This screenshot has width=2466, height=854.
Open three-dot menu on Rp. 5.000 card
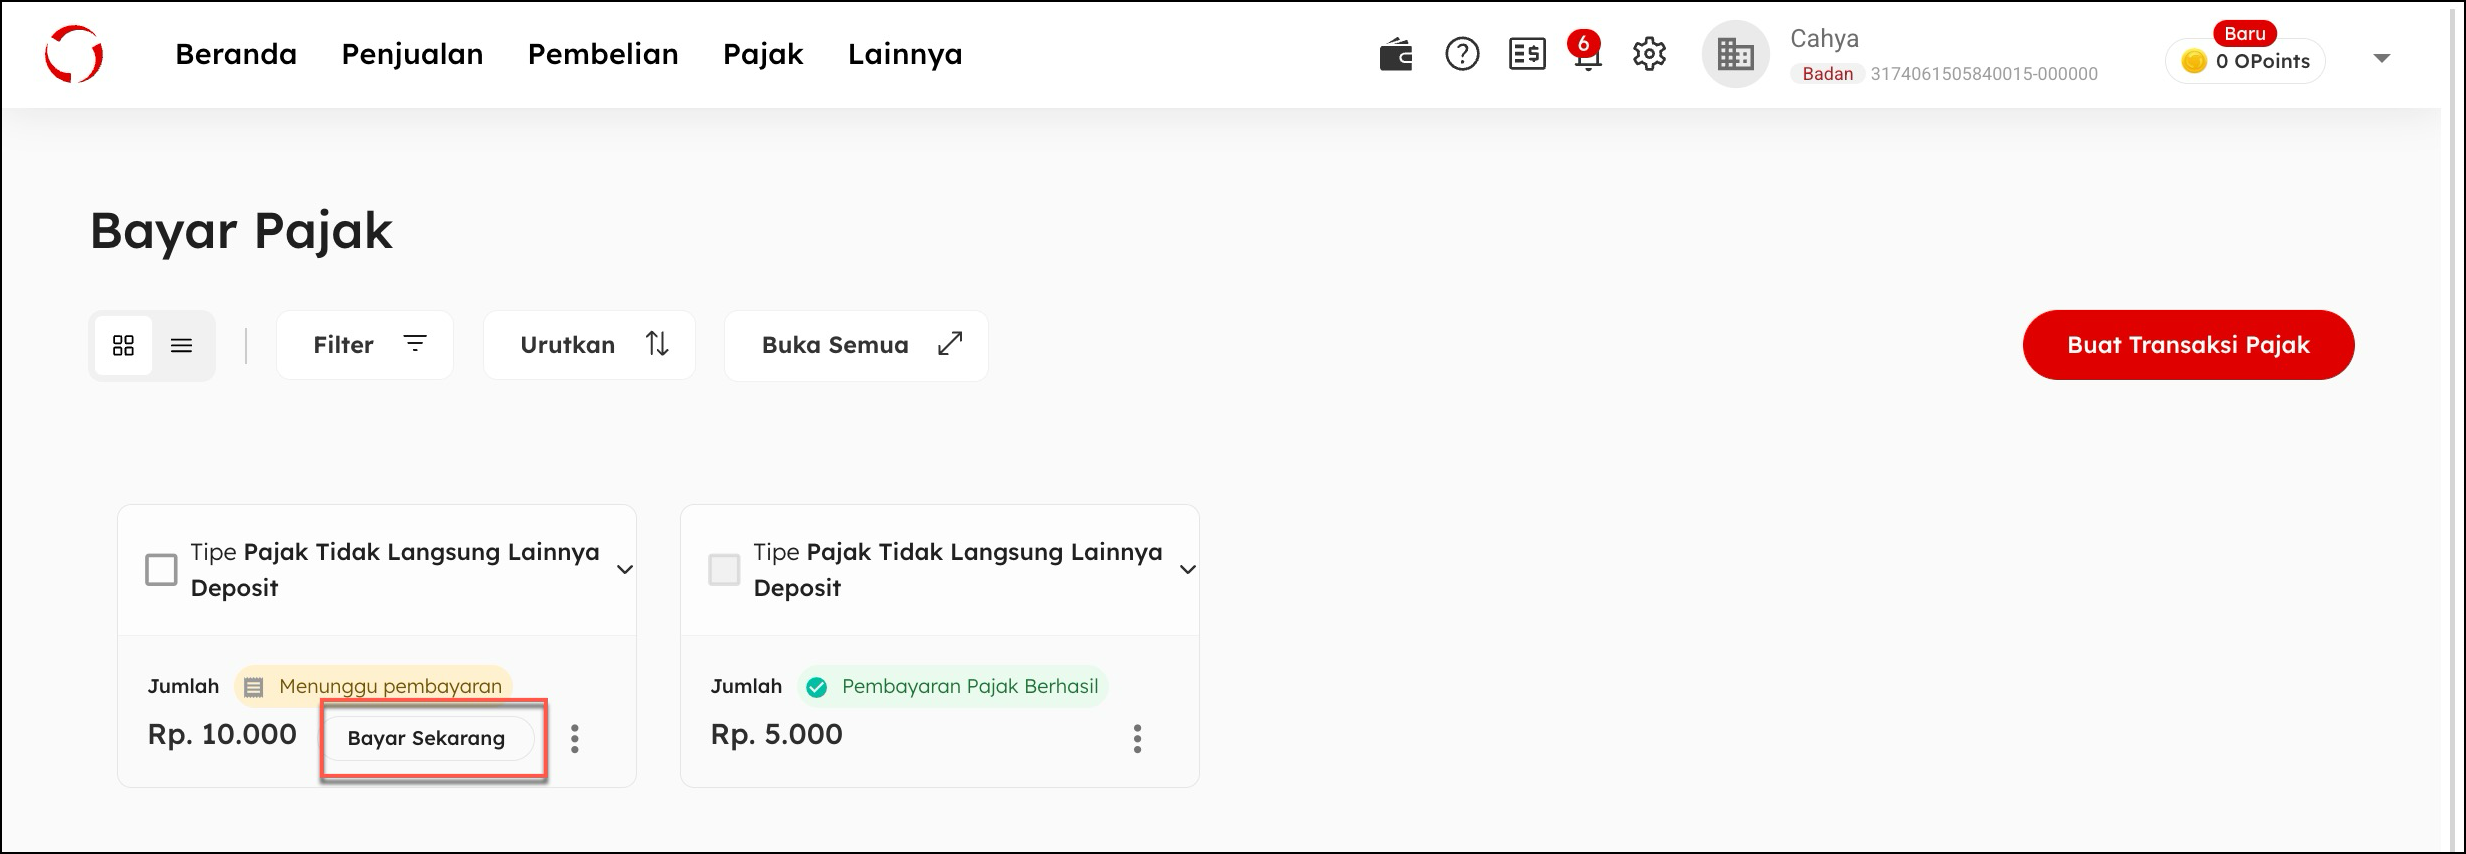[1137, 739]
